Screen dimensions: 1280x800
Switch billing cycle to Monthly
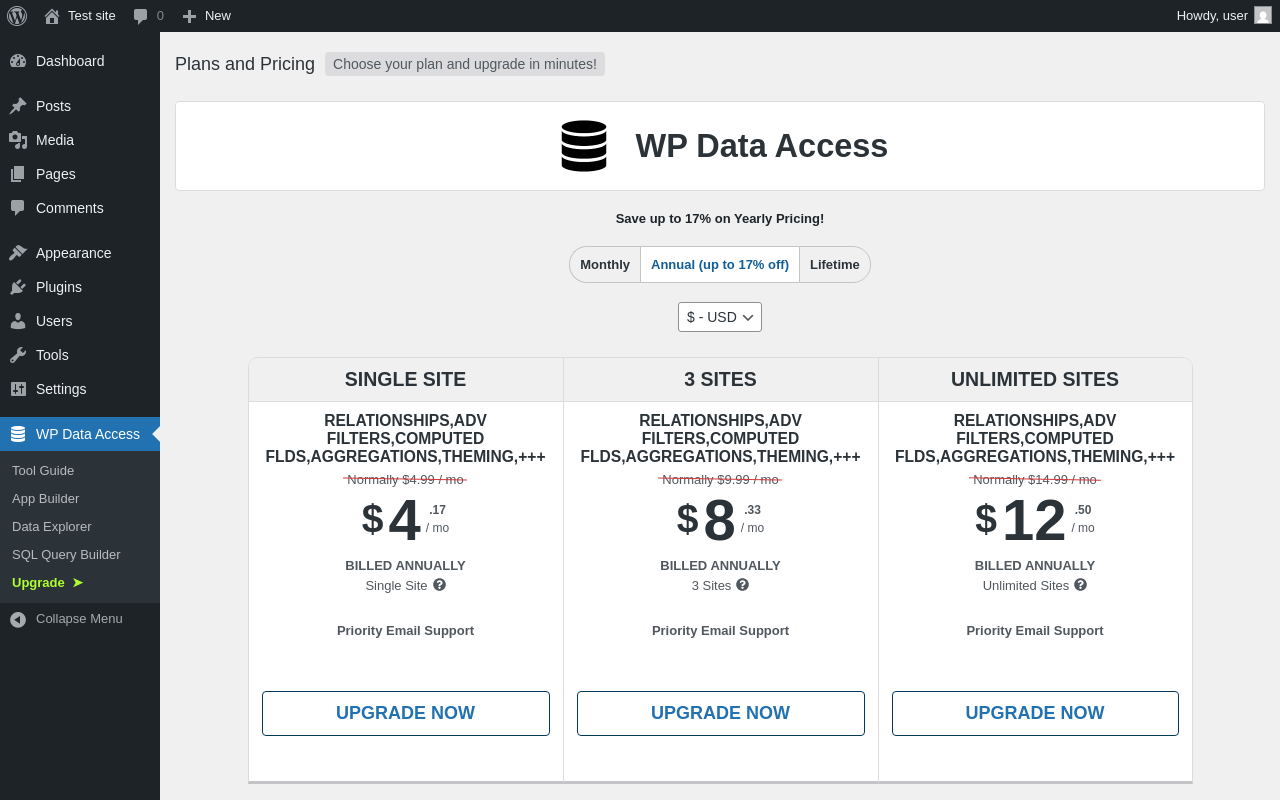(x=605, y=265)
